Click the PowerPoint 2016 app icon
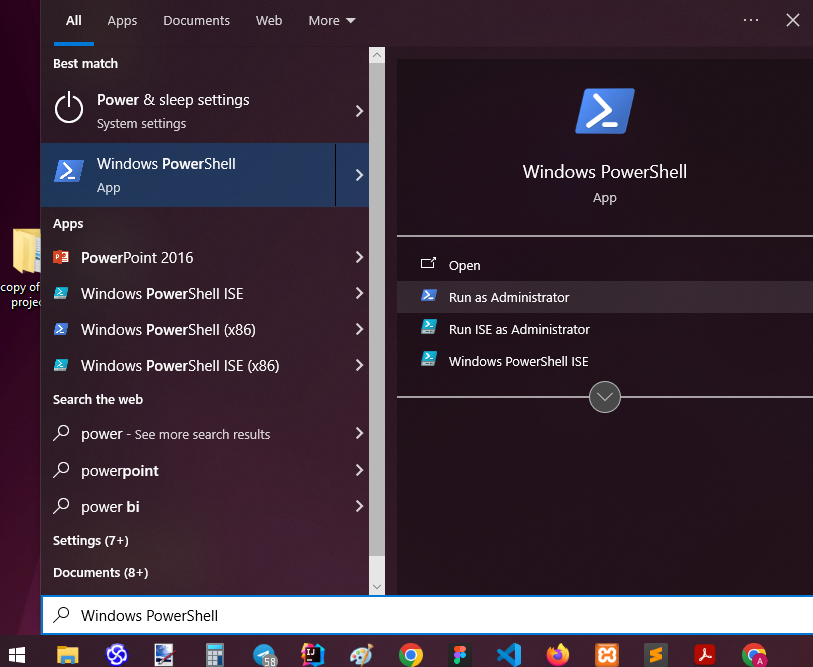Screen dimensions: 813x667 61,257
